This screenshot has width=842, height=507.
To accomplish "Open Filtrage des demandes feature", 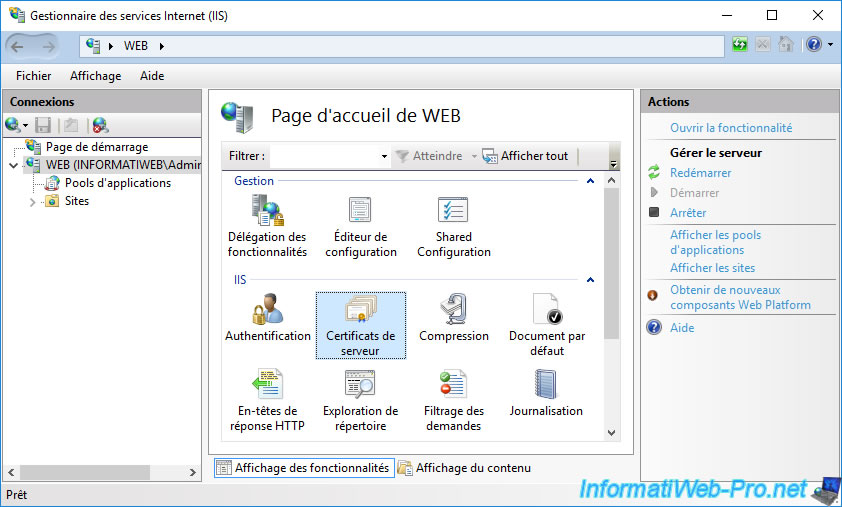I will click(454, 400).
